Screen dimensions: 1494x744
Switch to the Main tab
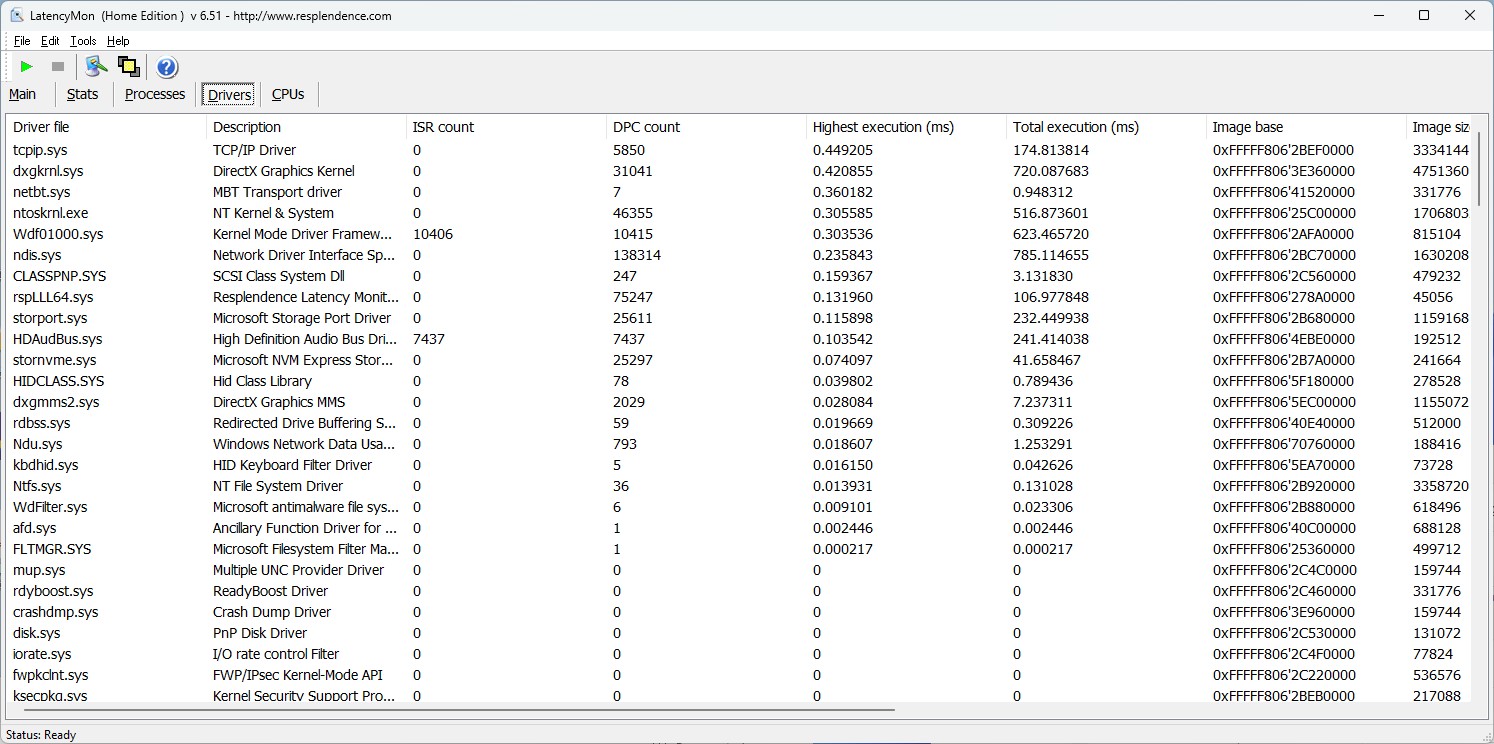[x=23, y=94]
